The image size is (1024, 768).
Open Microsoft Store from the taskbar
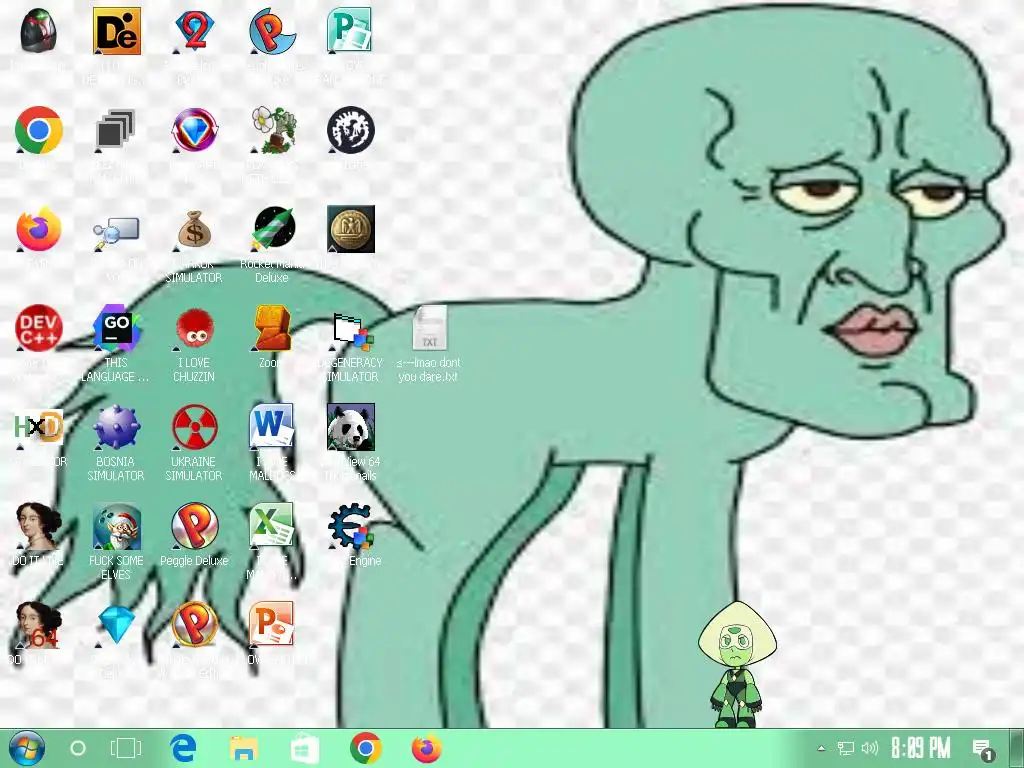point(304,748)
